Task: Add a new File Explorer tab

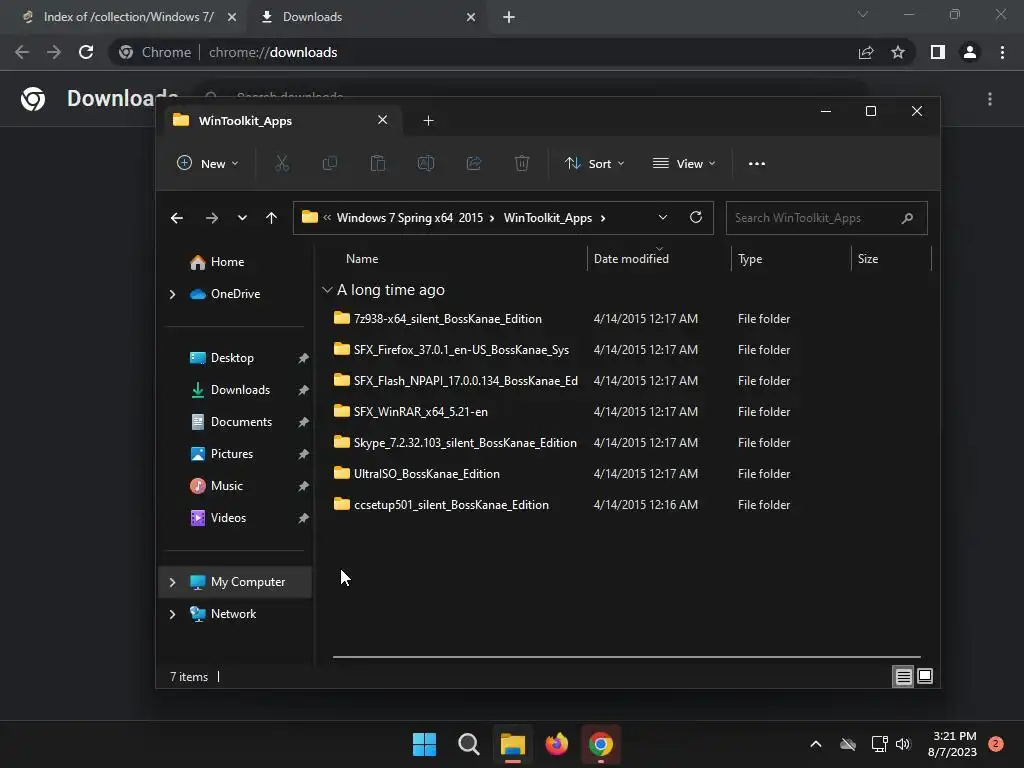Action: click(x=428, y=120)
